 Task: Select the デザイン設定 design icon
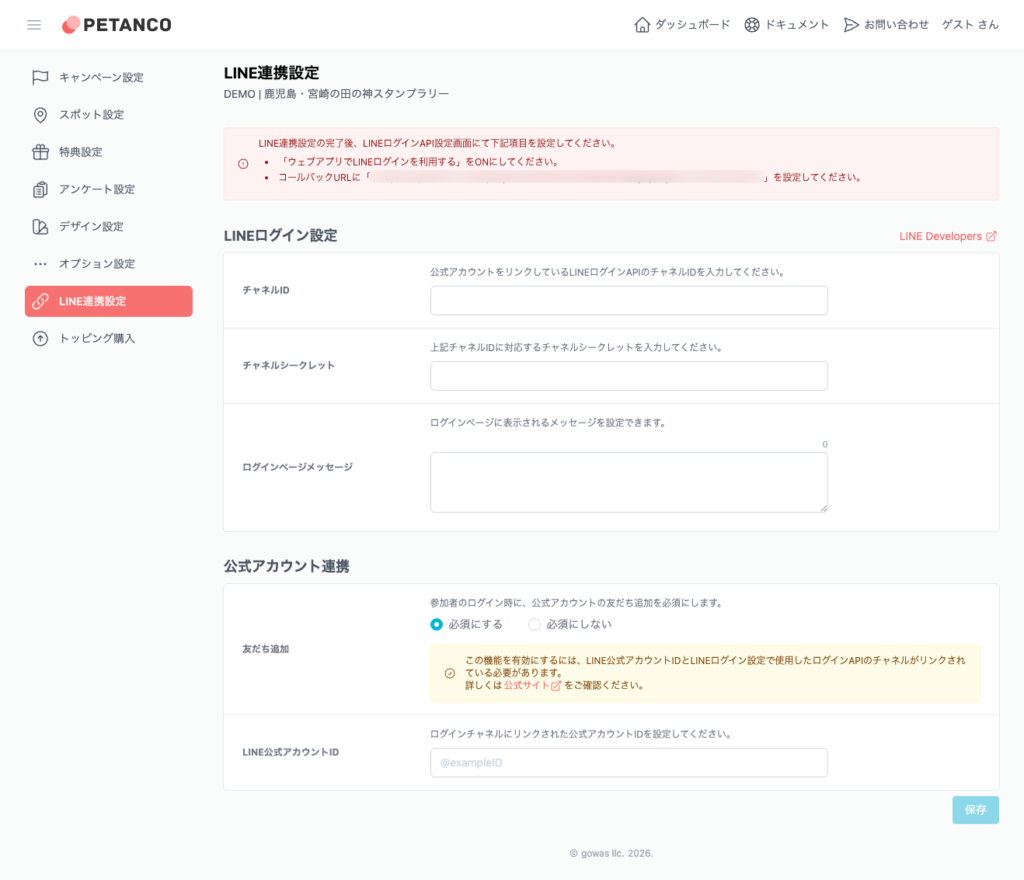(39, 226)
